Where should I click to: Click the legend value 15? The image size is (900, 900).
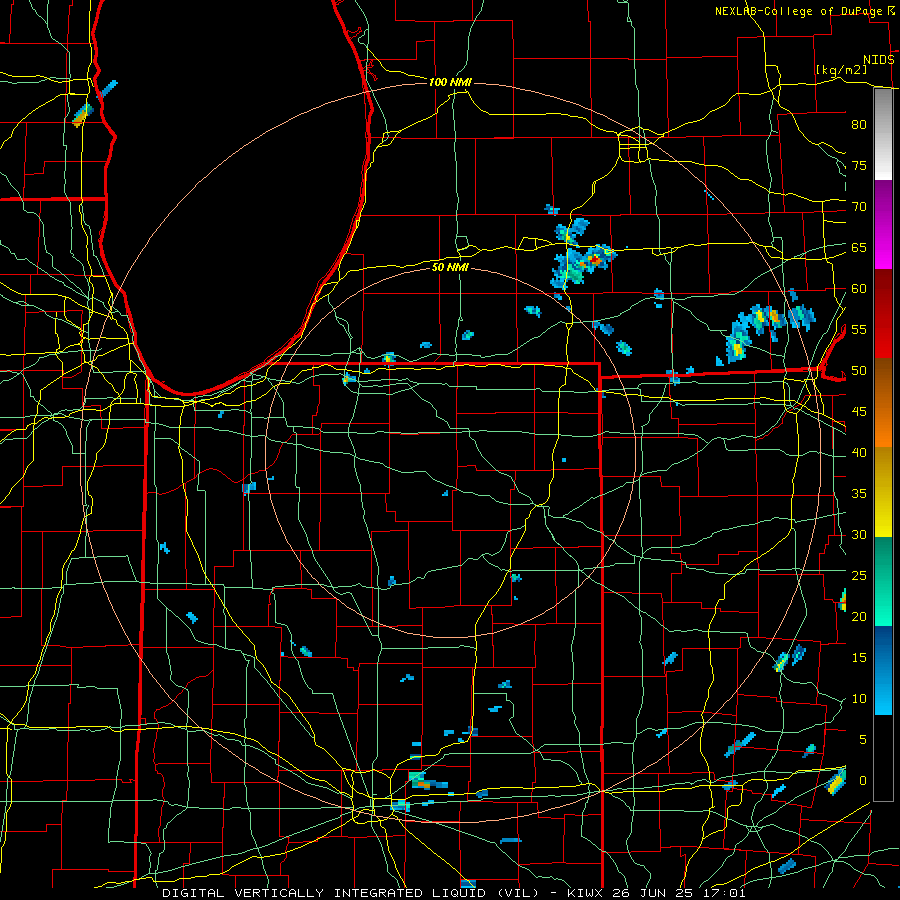(859, 658)
